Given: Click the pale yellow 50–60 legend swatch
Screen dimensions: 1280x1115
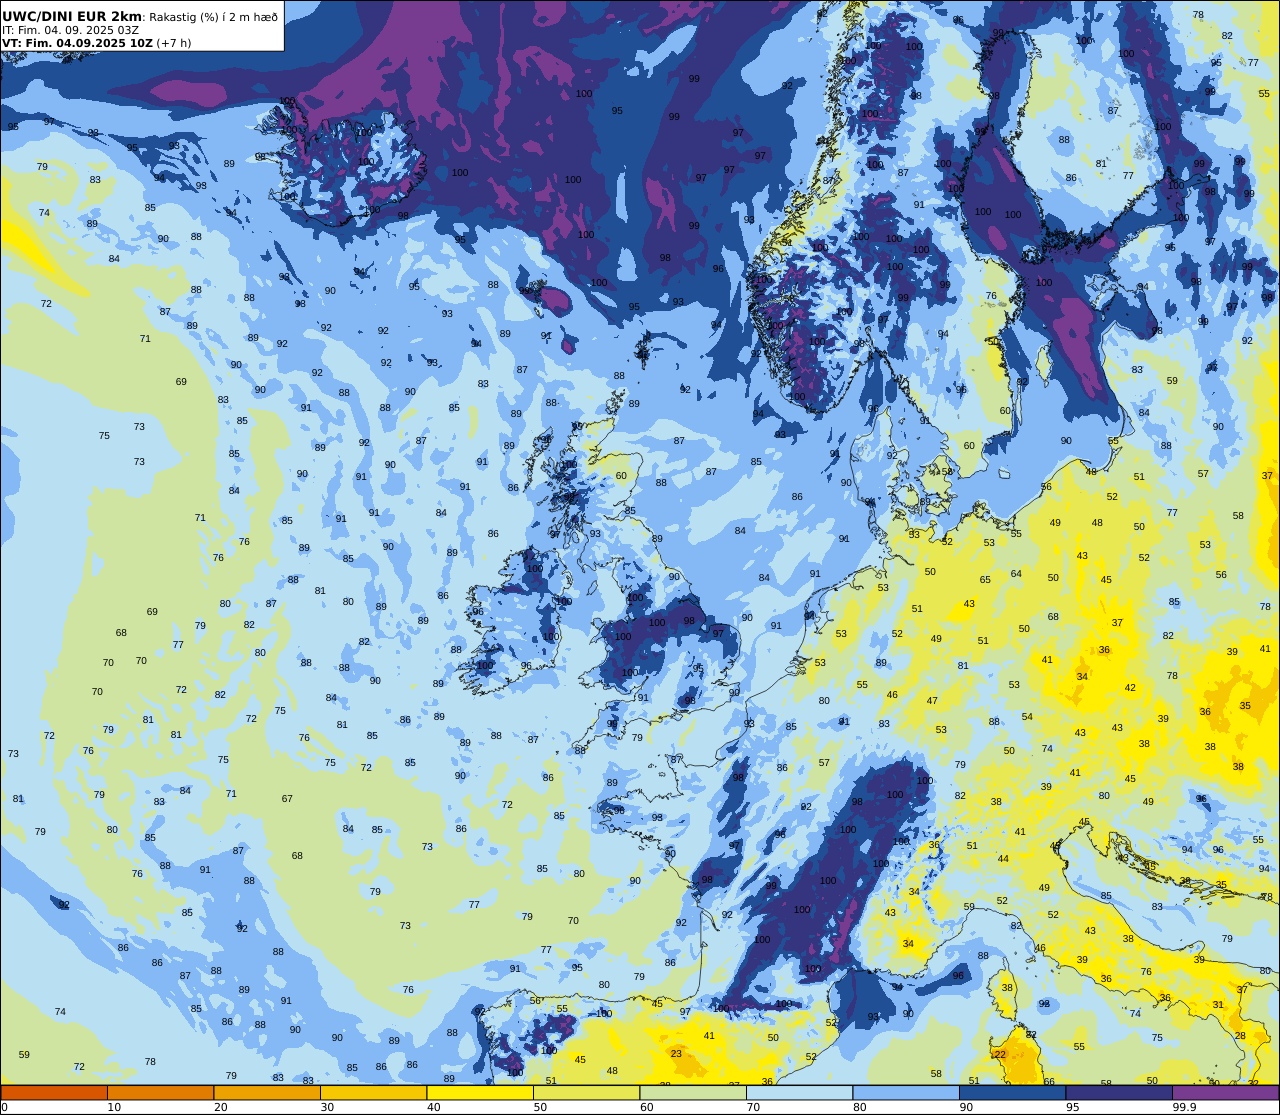Looking at the screenshot, I should [x=586, y=1092].
